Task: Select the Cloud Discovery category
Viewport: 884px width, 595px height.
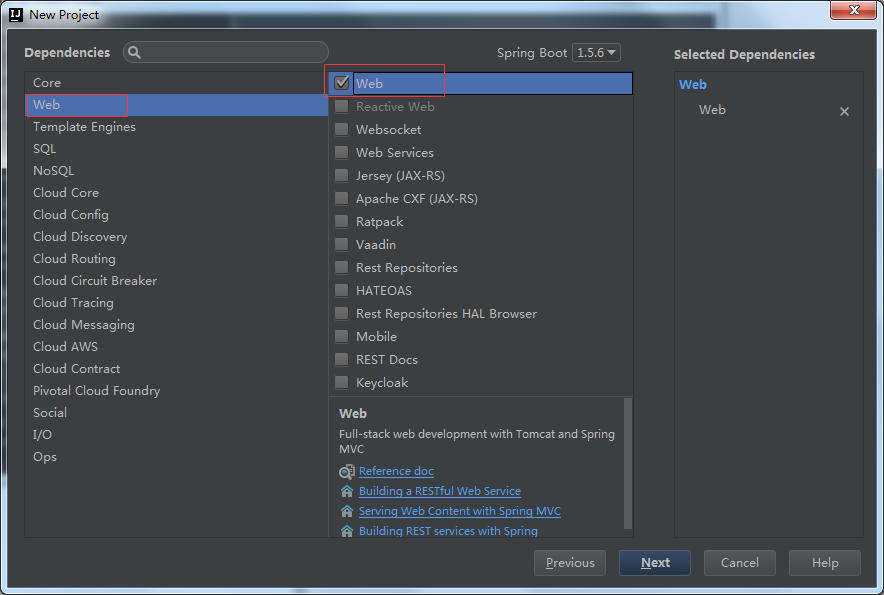Action: (176, 237)
